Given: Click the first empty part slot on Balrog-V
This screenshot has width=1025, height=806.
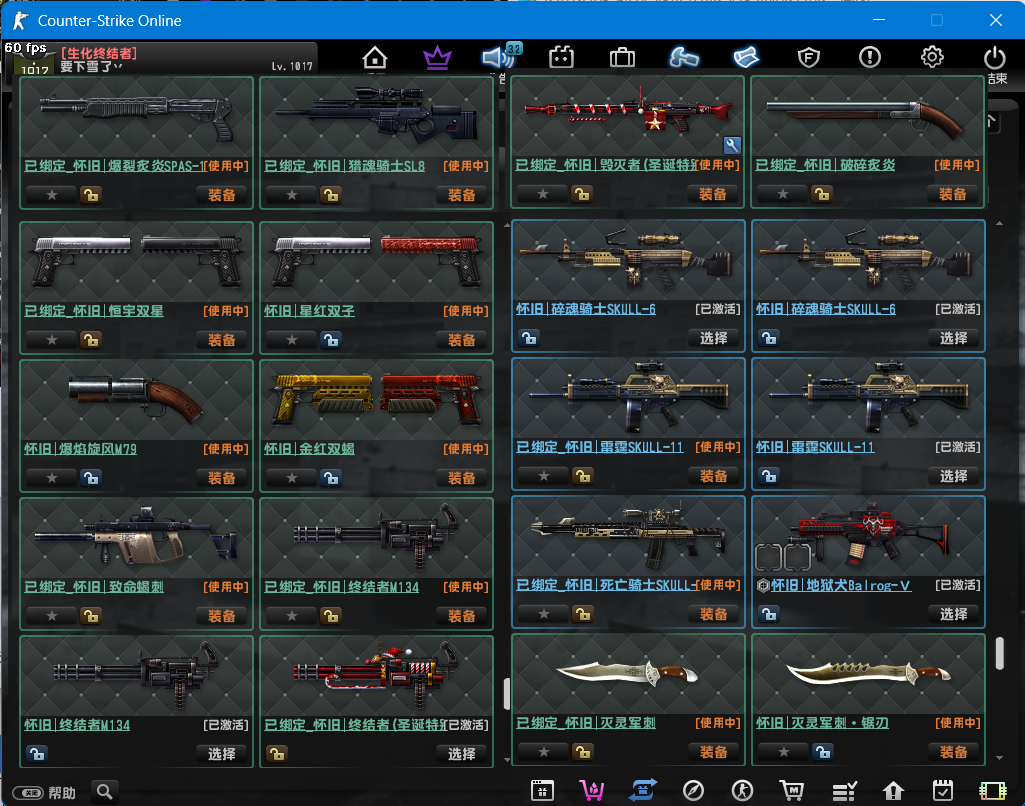Looking at the screenshot, I should point(769,558).
